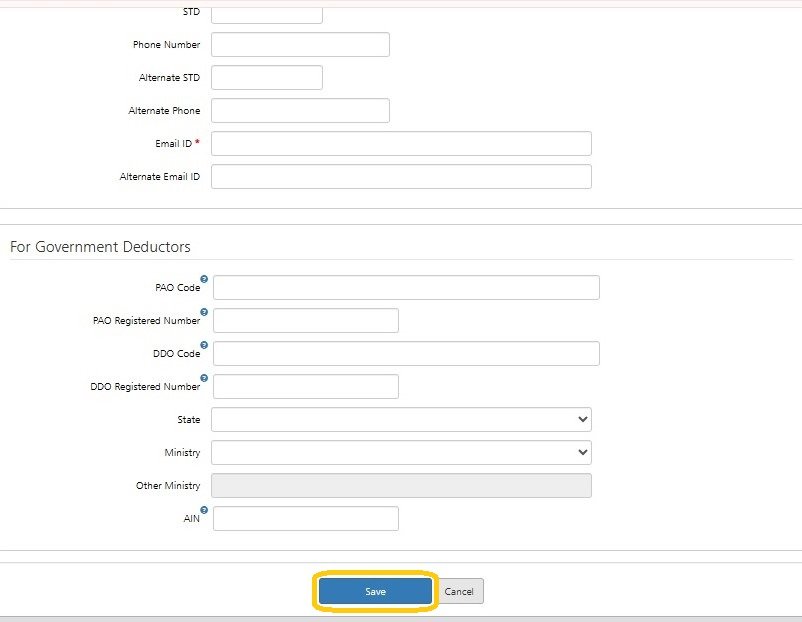This screenshot has height=622, width=802.
Task: Click the Alternate Email ID field
Action: 400,176
